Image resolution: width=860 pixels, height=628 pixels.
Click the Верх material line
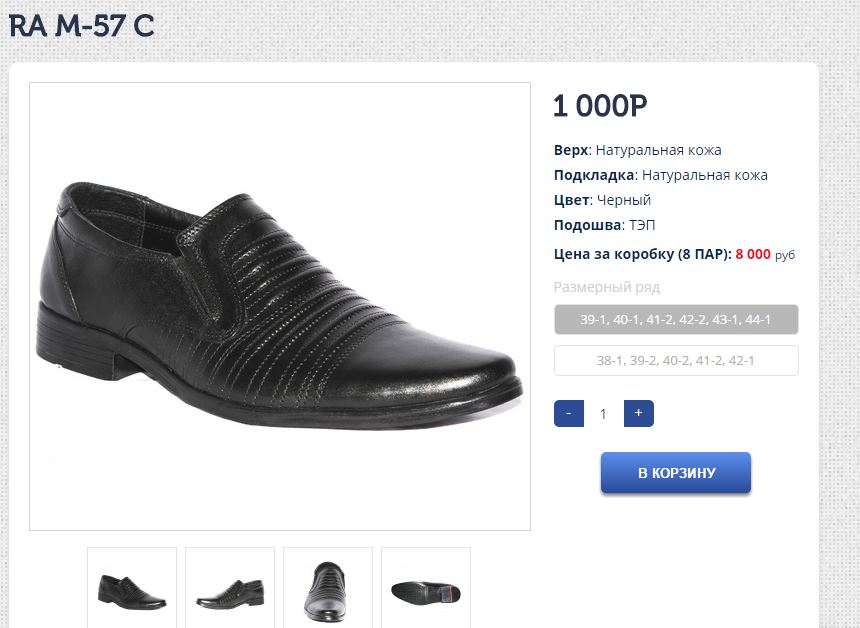click(638, 150)
